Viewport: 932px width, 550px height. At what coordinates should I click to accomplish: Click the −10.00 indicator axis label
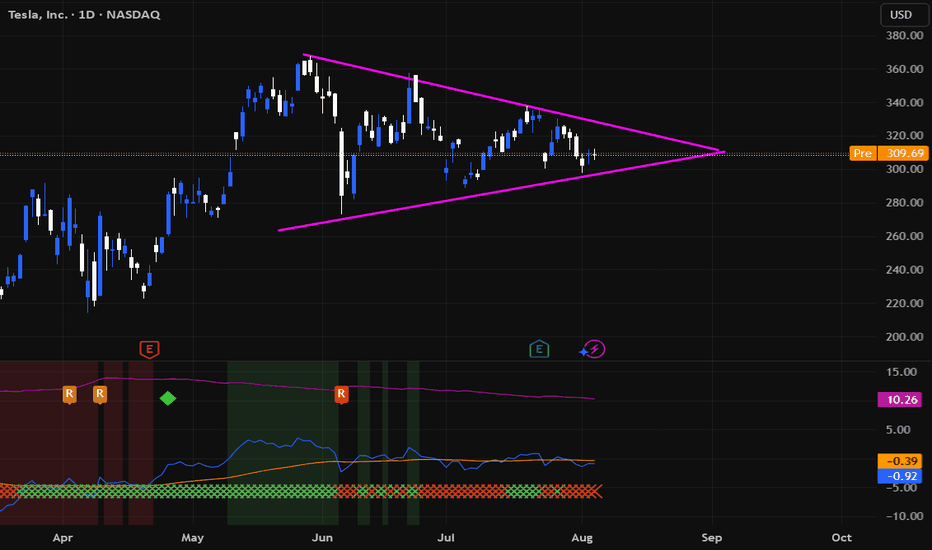(x=904, y=516)
